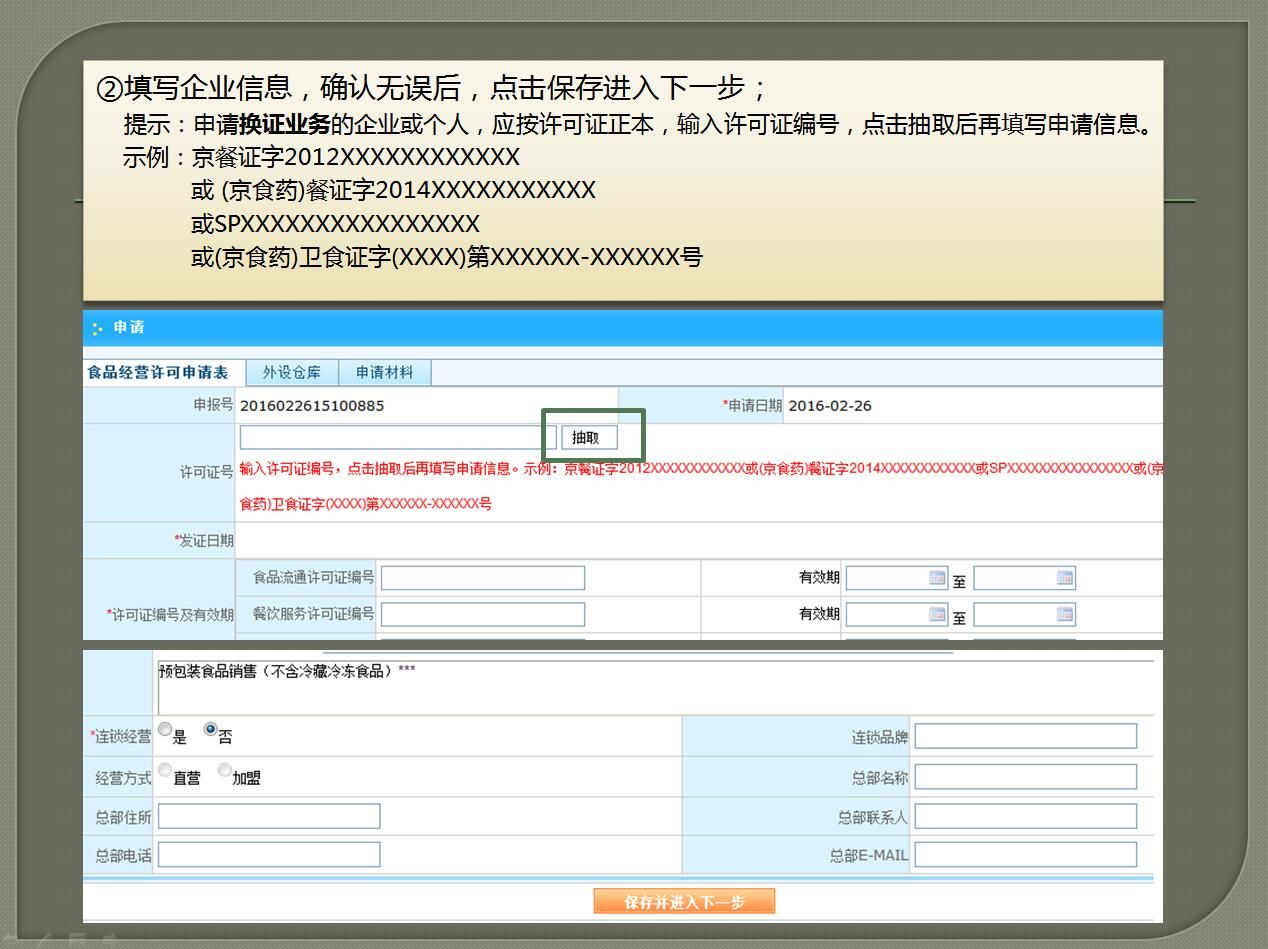Switch to the 食品经营许可申请表 tab
1268x949 pixels.
(x=158, y=373)
